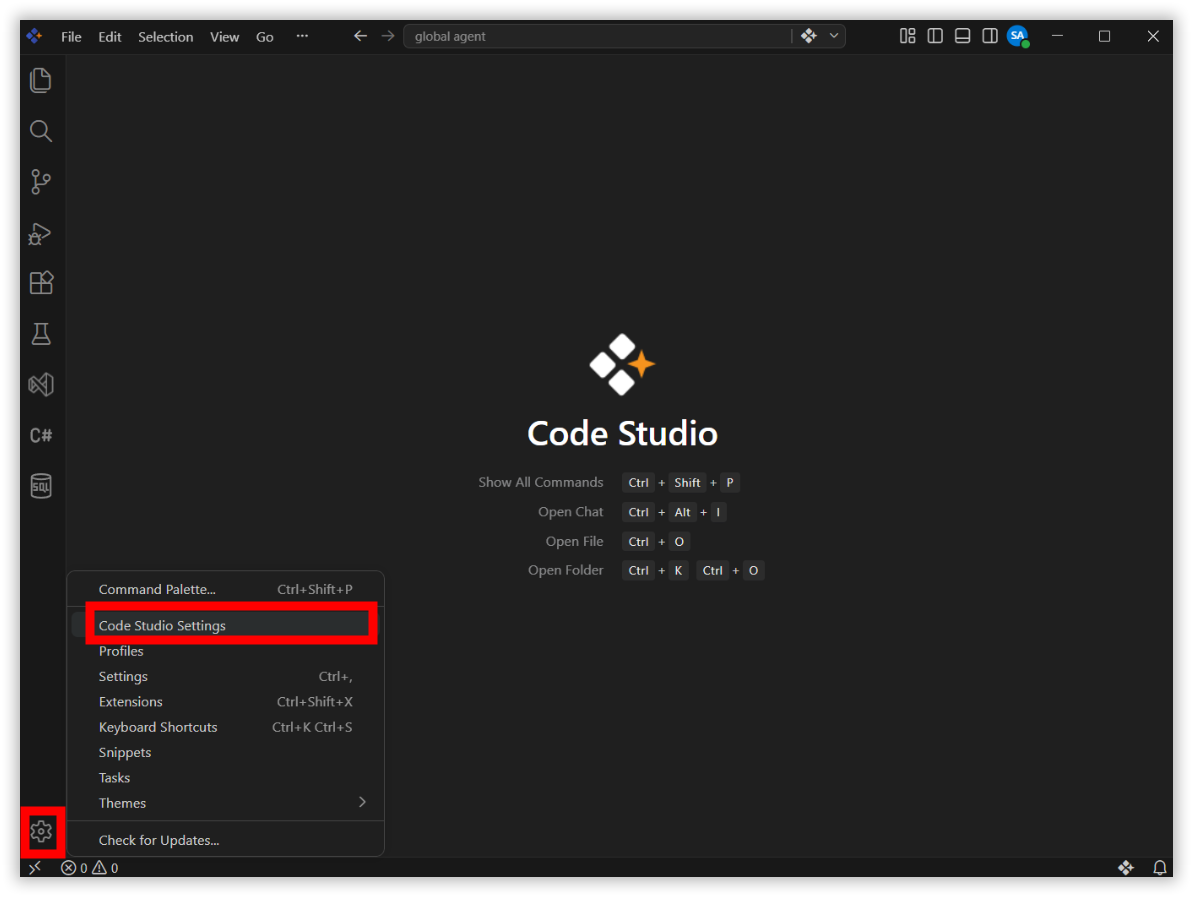1193x897 pixels.
Task: Open the File menu
Action: click(72, 37)
